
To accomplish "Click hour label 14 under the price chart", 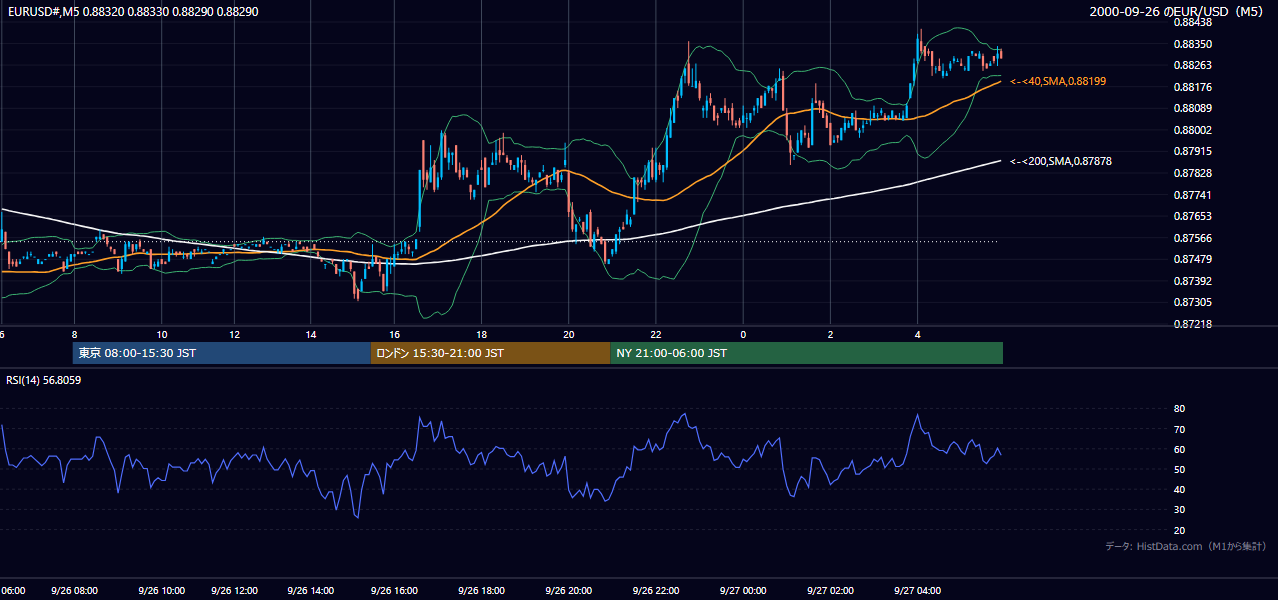I will 311,335.
